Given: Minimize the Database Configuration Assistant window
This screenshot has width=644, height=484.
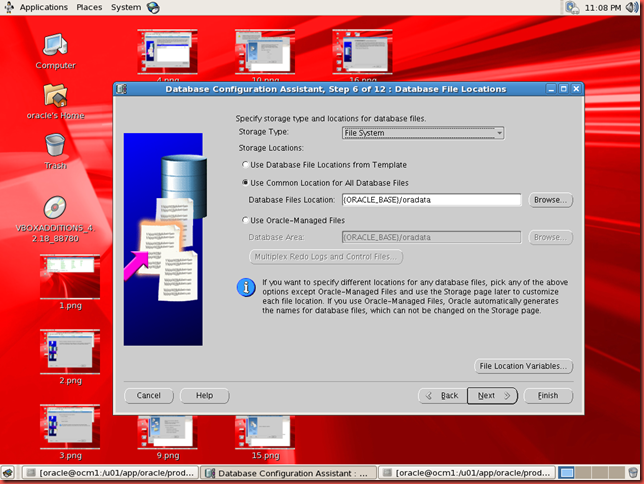Looking at the screenshot, I should [551, 89].
